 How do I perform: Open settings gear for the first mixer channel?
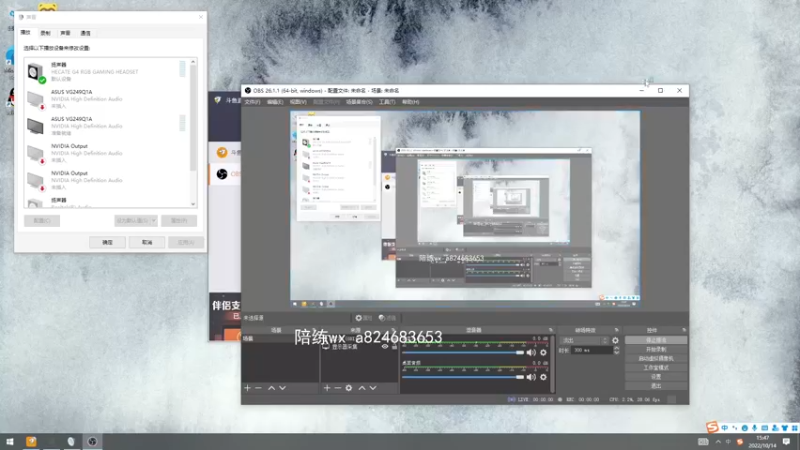pos(543,353)
